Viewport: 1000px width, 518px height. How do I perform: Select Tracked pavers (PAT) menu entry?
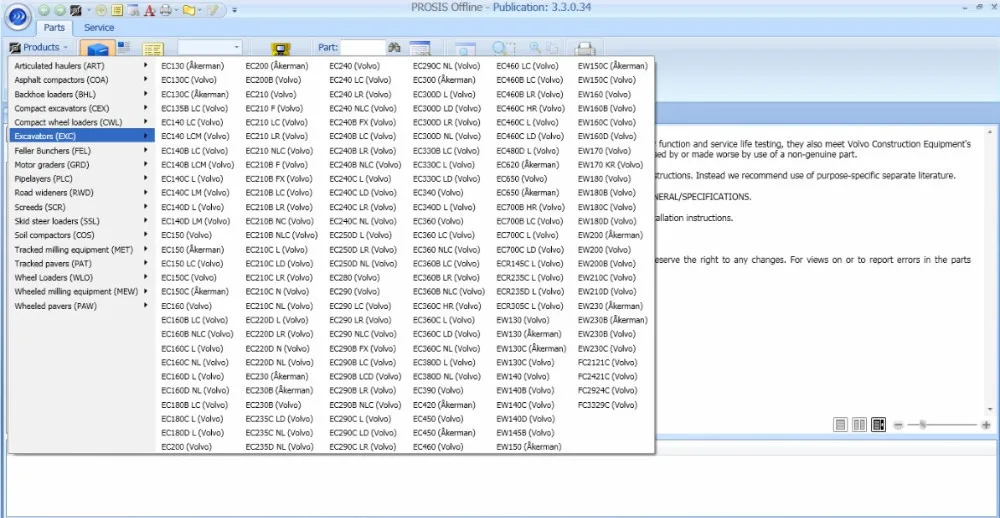pos(82,263)
